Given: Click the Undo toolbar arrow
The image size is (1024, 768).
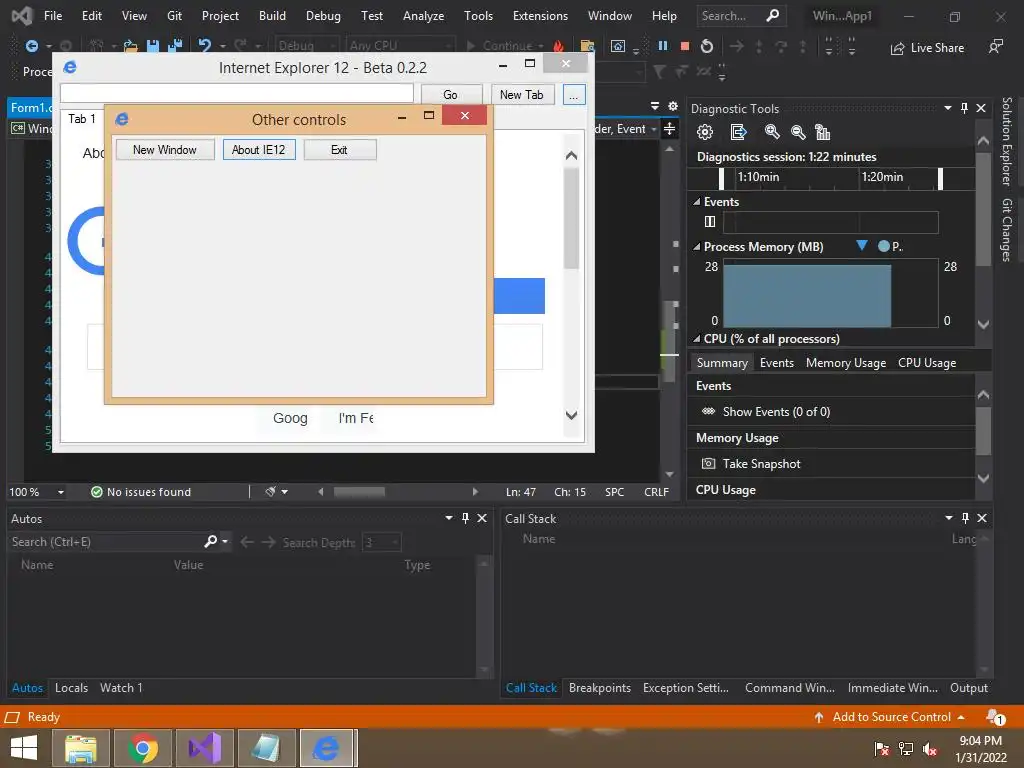Looking at the screenshot, I should tap(205, 46).
